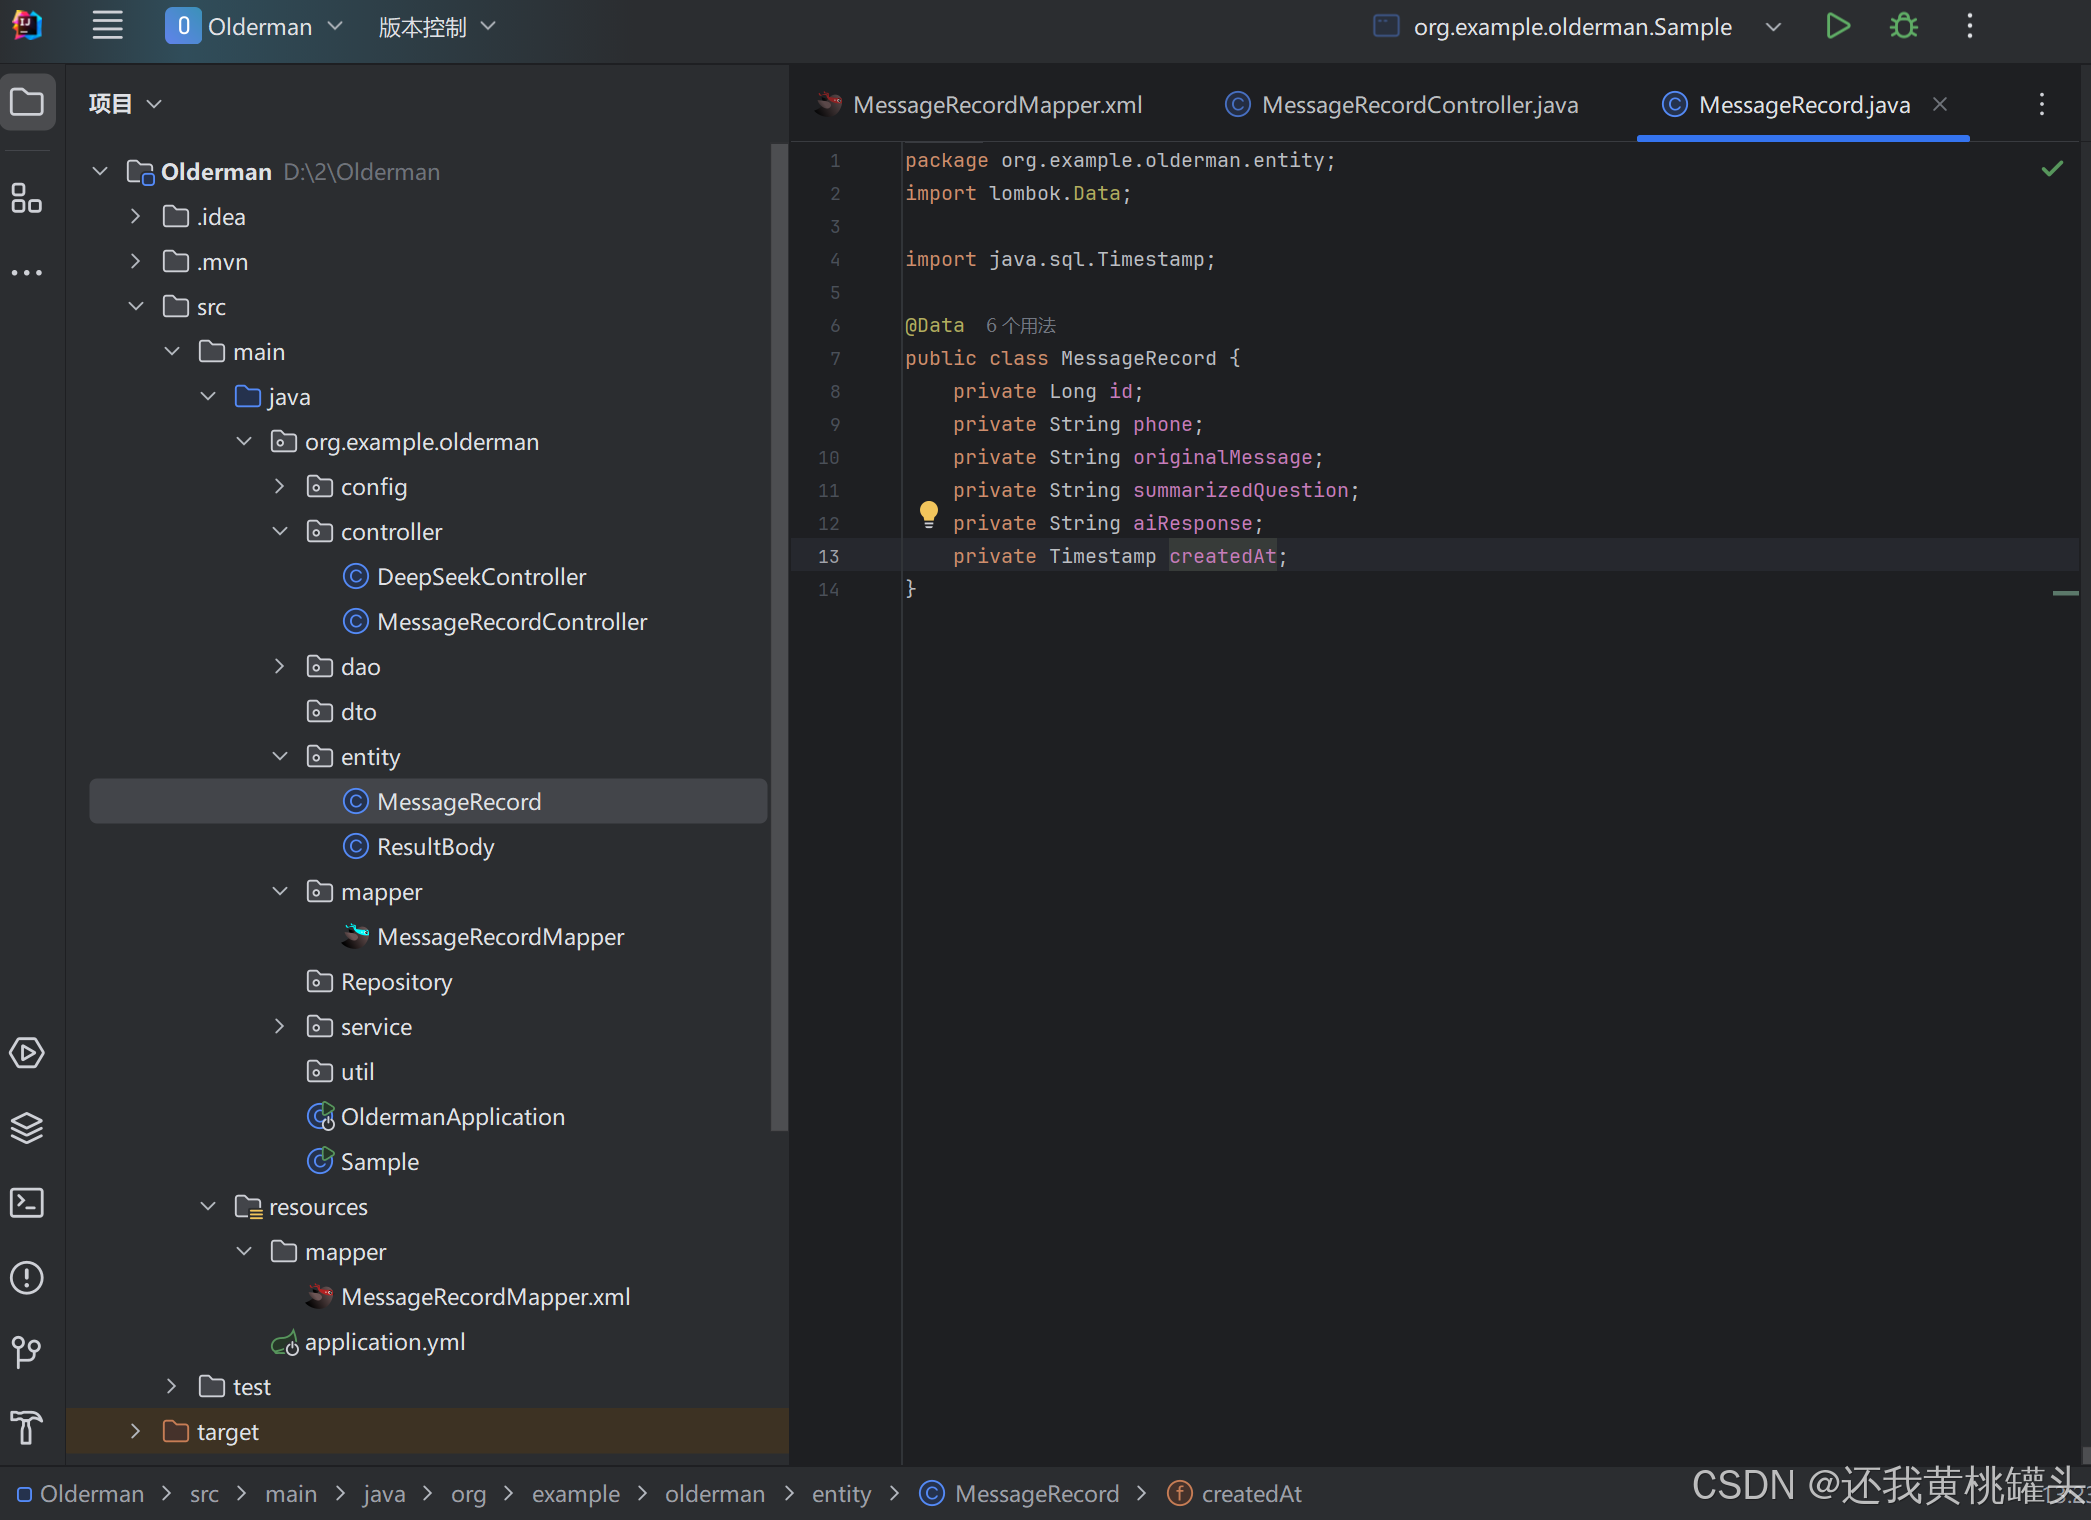Click the entity breadcrumb in status bar
Image resolution: width=2091 pixels, height=1520 pixels.
pos(841,1494)
